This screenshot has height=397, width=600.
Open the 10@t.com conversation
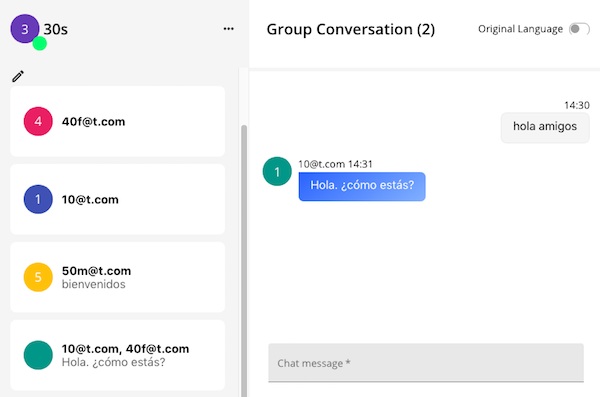pos(117,199)
